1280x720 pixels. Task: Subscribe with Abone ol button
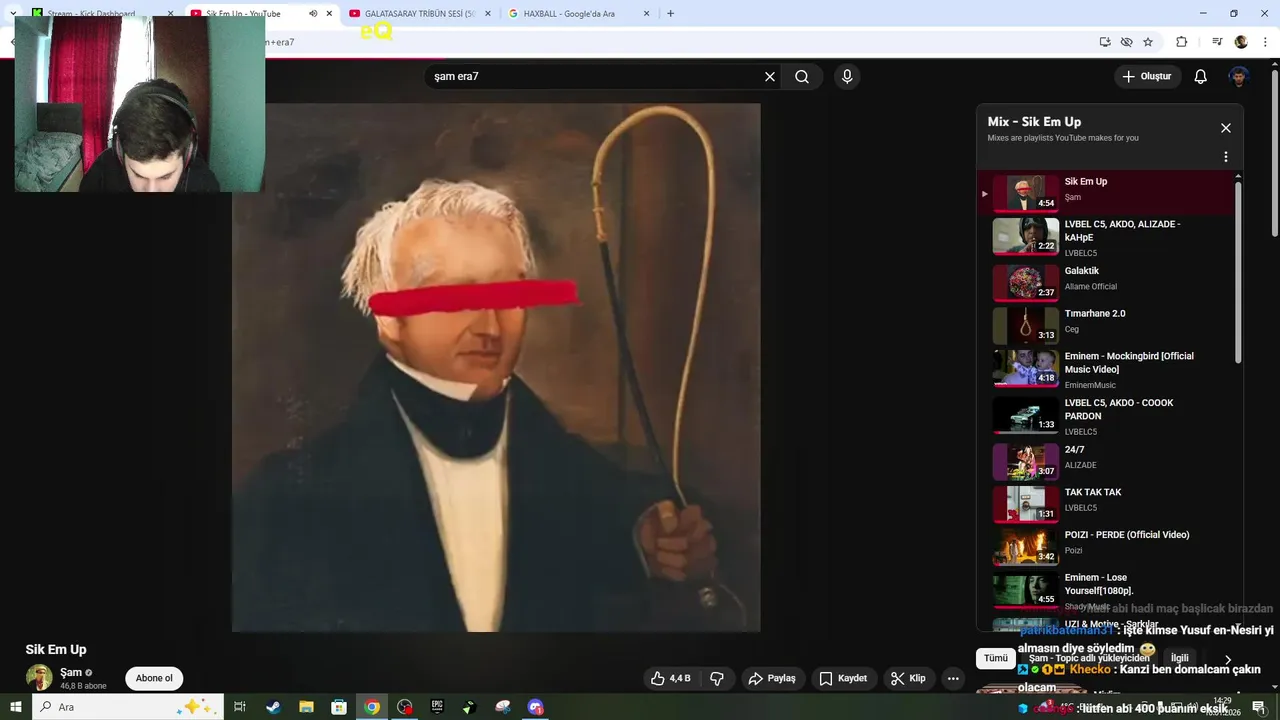point(154,678)
